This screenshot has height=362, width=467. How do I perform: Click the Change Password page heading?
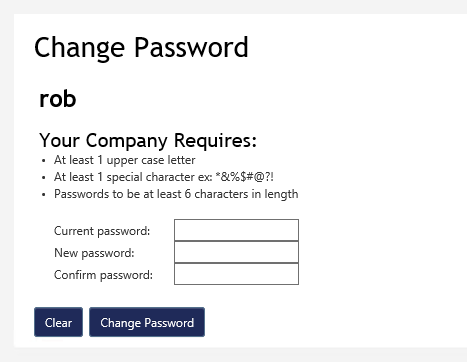coord(141,48)
